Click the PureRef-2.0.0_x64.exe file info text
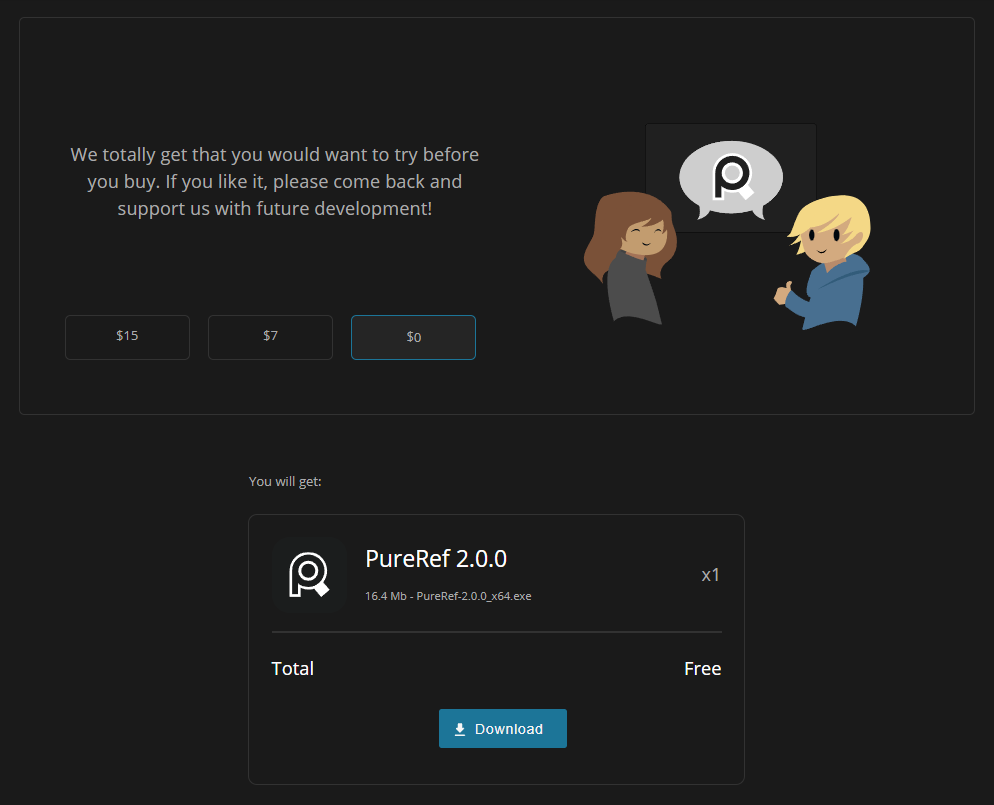This screenshot has width=994, height=805. 448,596
